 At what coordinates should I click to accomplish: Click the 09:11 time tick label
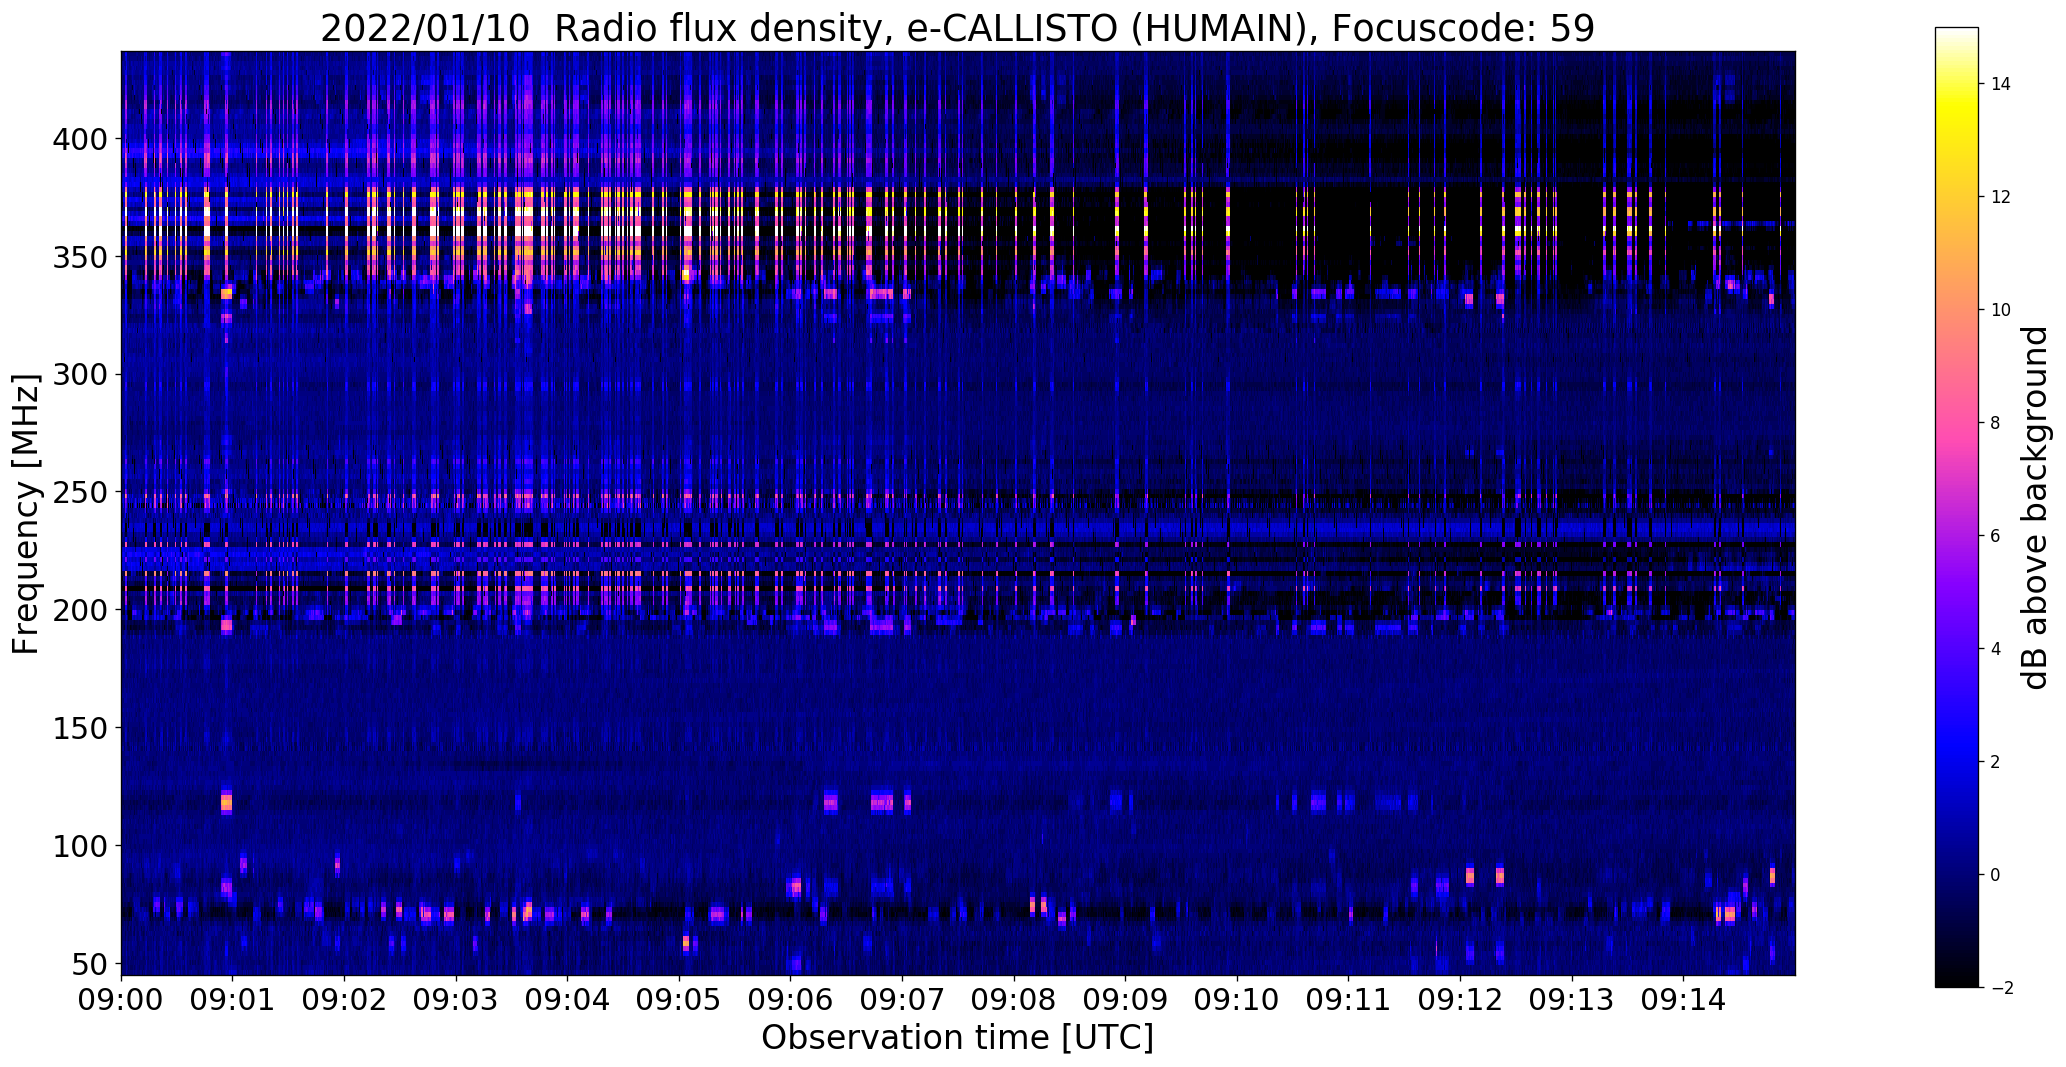1349,1000
